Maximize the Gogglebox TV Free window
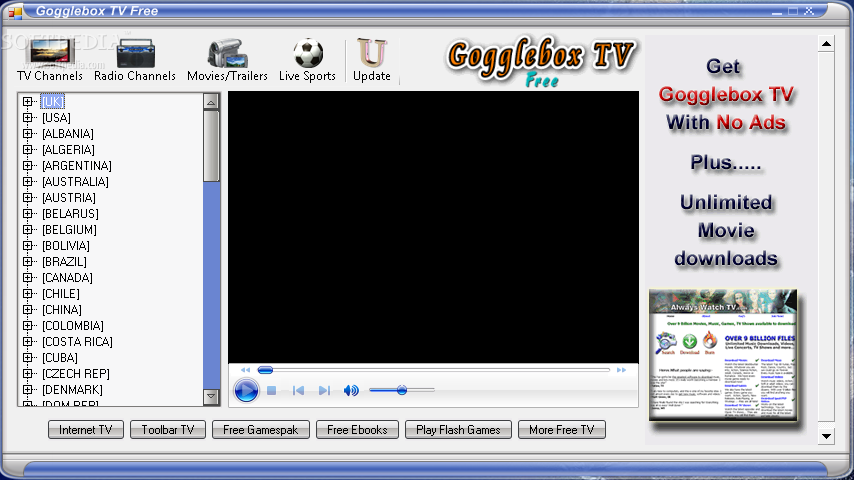Viewport: 854px width, 480px height. (x=793, y=11)
